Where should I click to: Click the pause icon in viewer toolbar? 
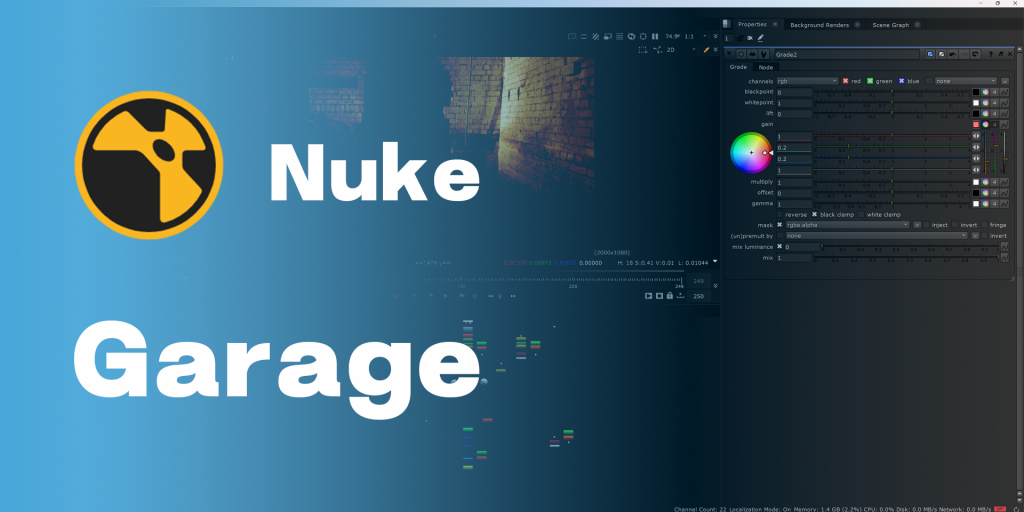coord(655,37)
